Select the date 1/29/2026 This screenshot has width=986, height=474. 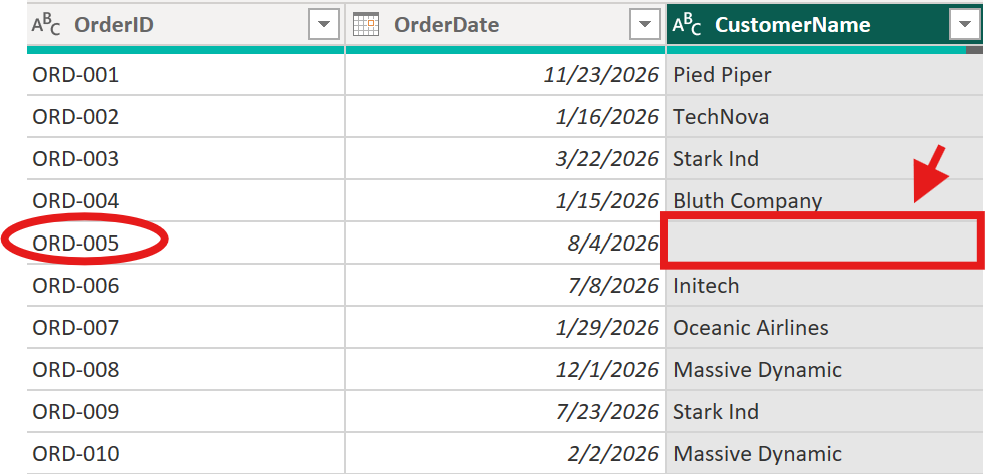pos(506,328)
